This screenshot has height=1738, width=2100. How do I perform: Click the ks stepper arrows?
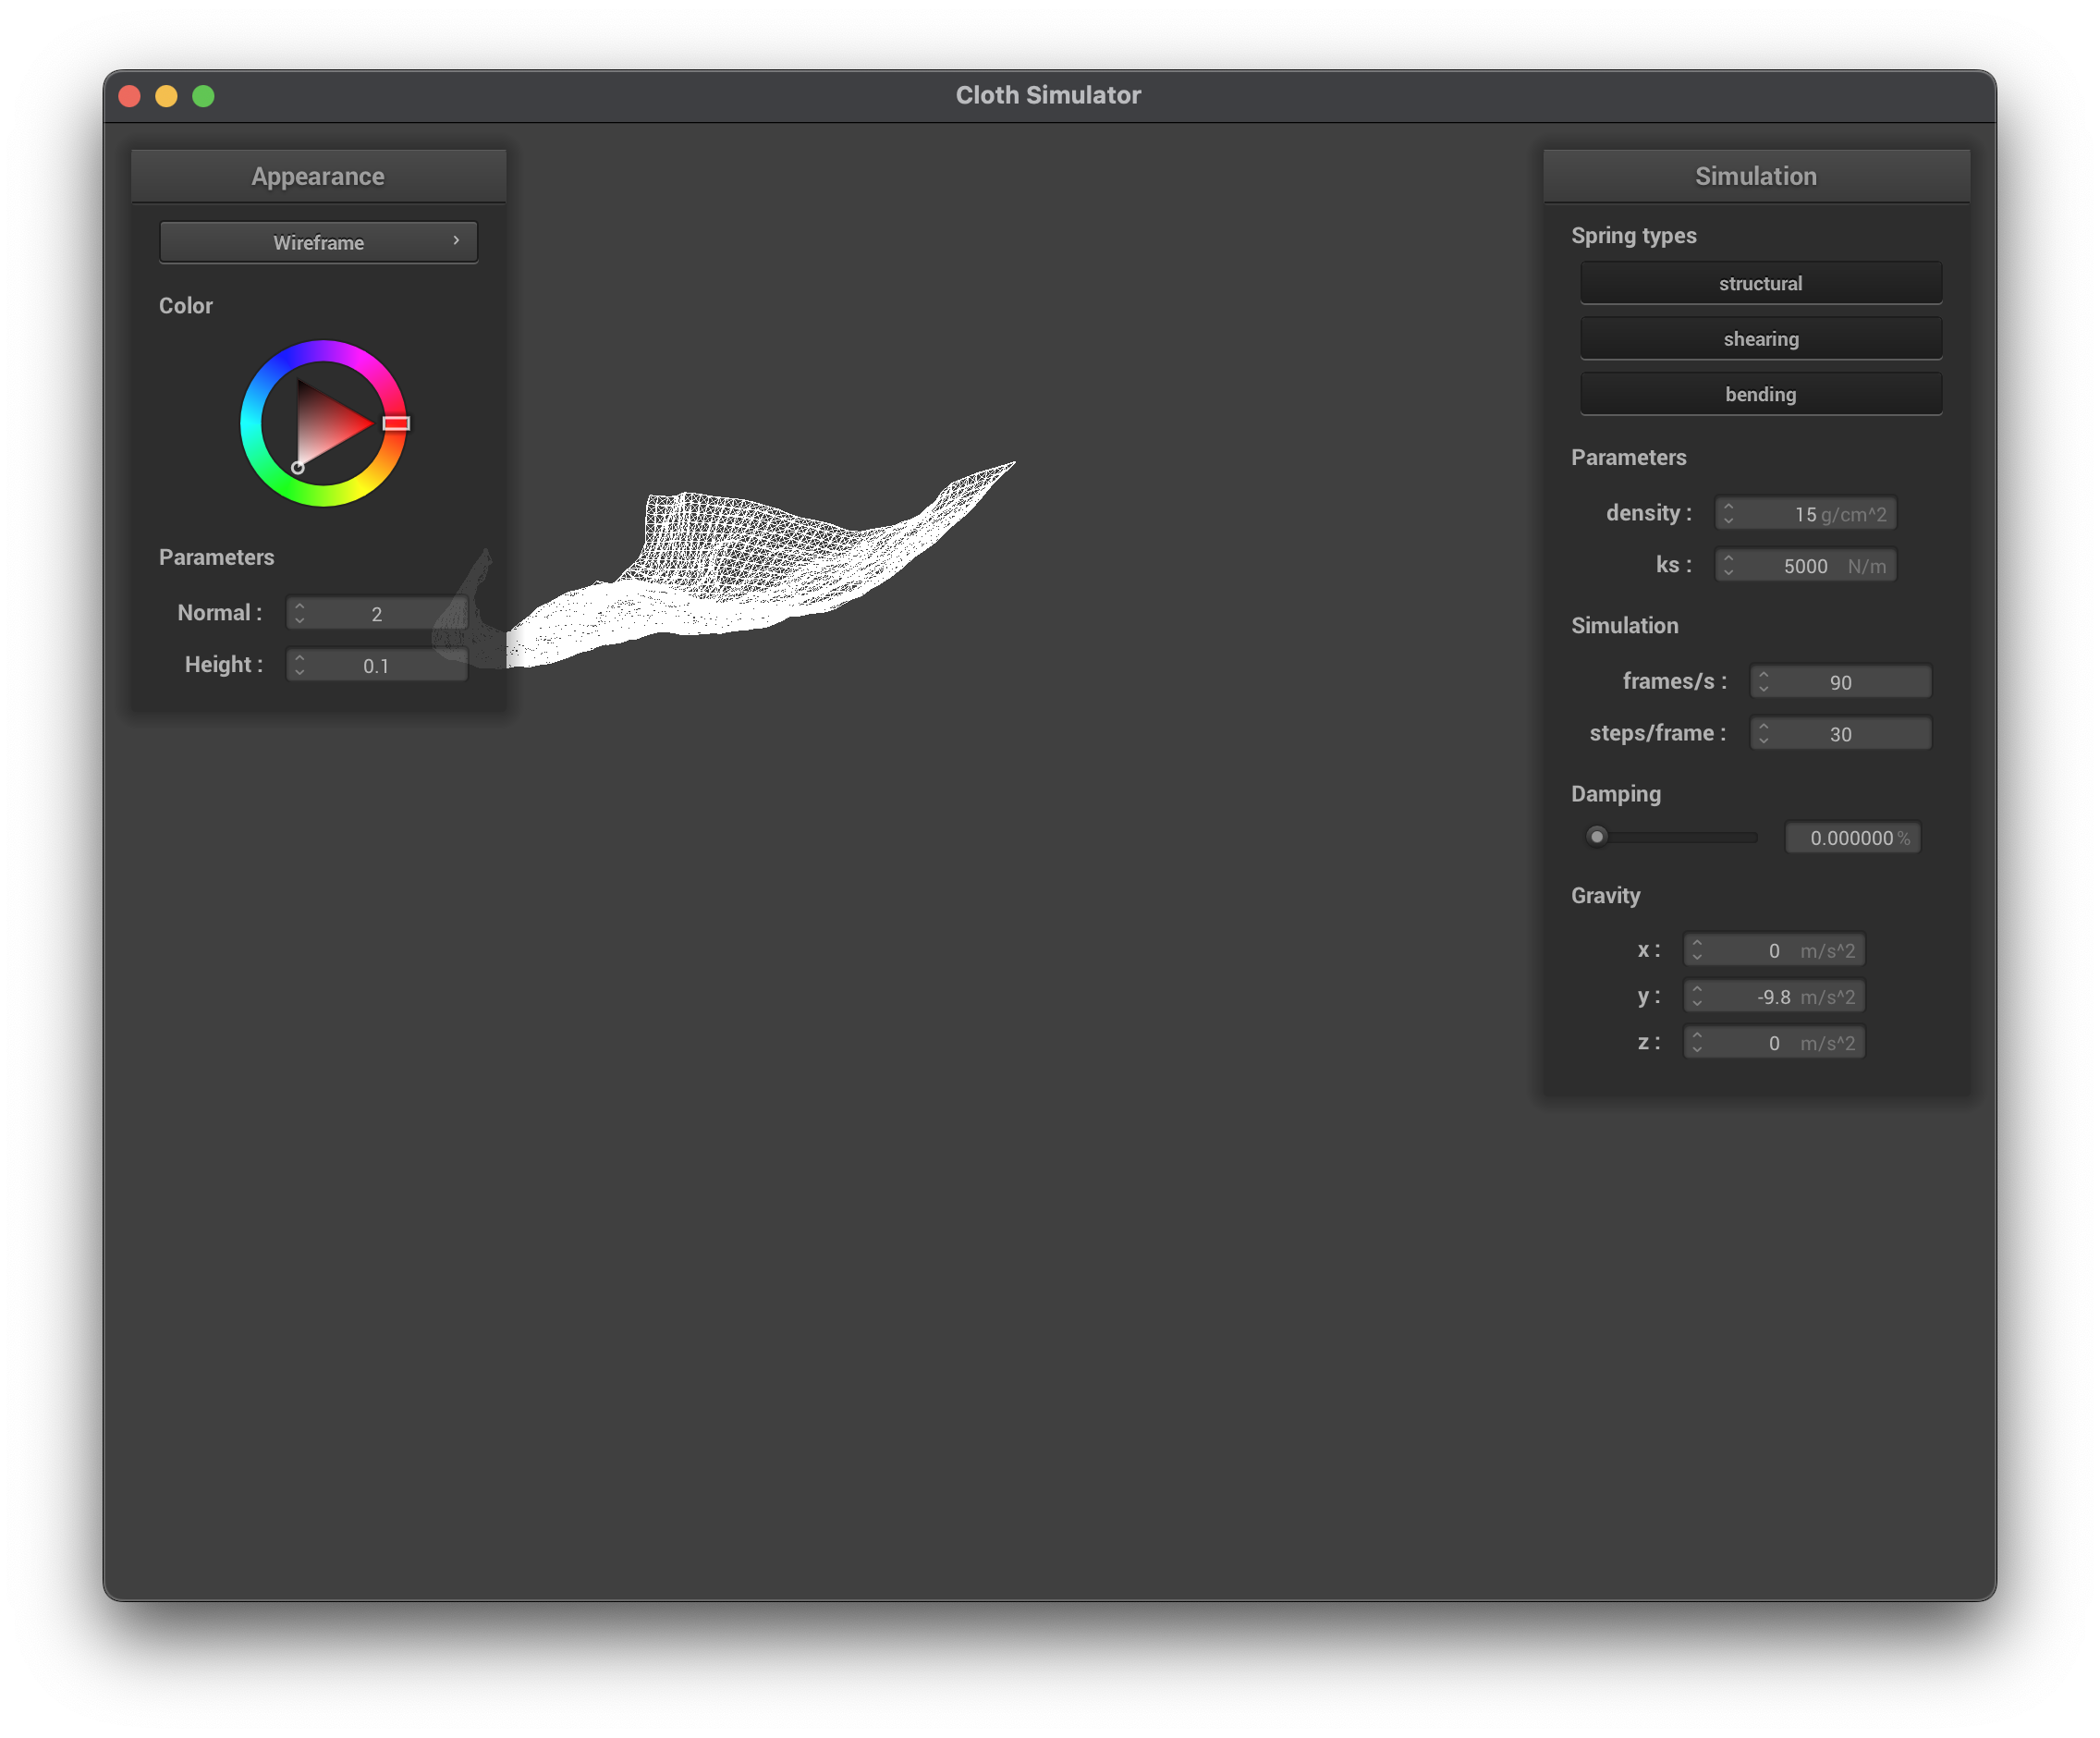[1728, 566]
